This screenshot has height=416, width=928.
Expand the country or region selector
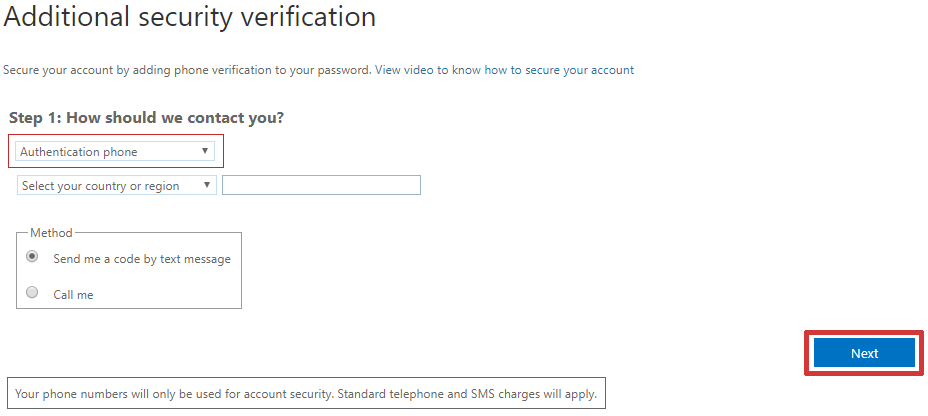click(x=116, y=185)
